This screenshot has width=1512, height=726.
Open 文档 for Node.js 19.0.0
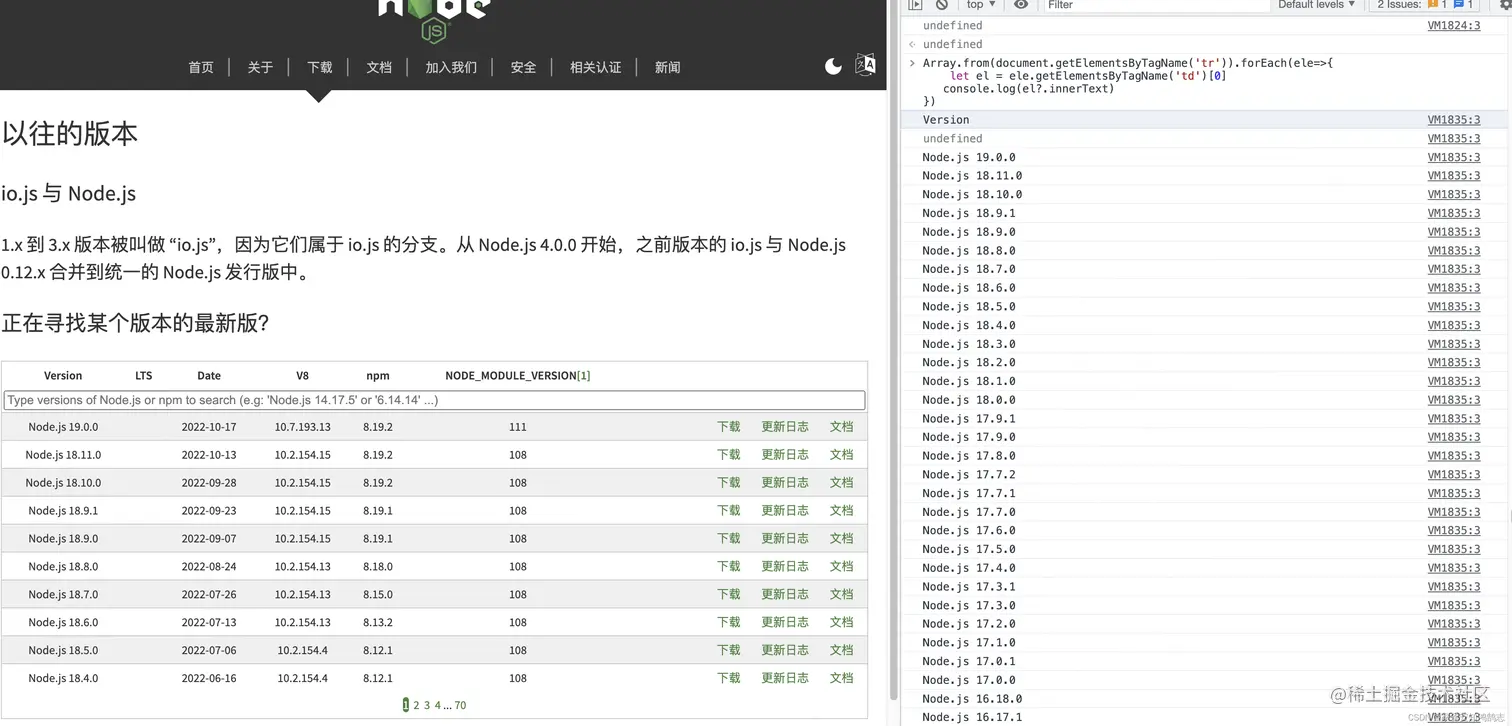coord(842,427)
